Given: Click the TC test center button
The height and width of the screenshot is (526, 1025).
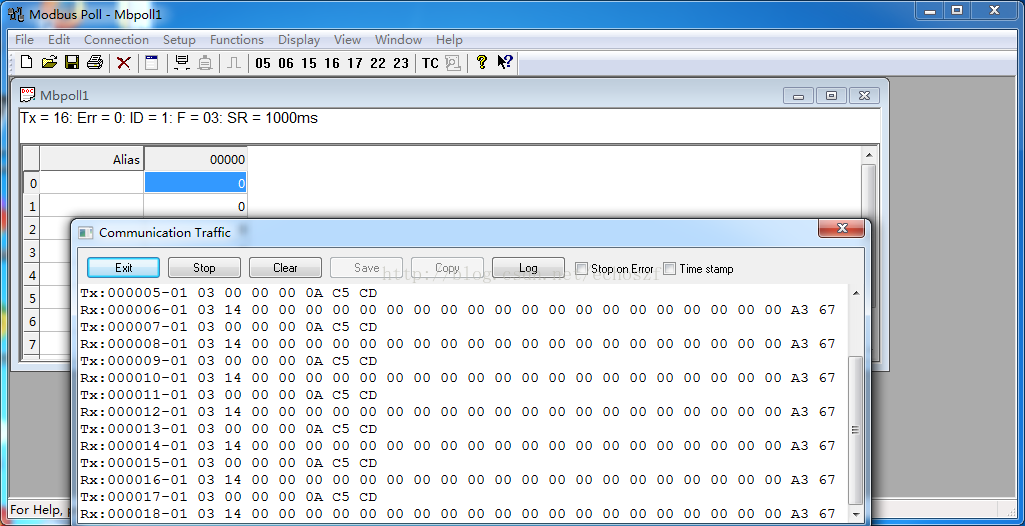Looking at the screenshot, I should click(x=430, y=63).
